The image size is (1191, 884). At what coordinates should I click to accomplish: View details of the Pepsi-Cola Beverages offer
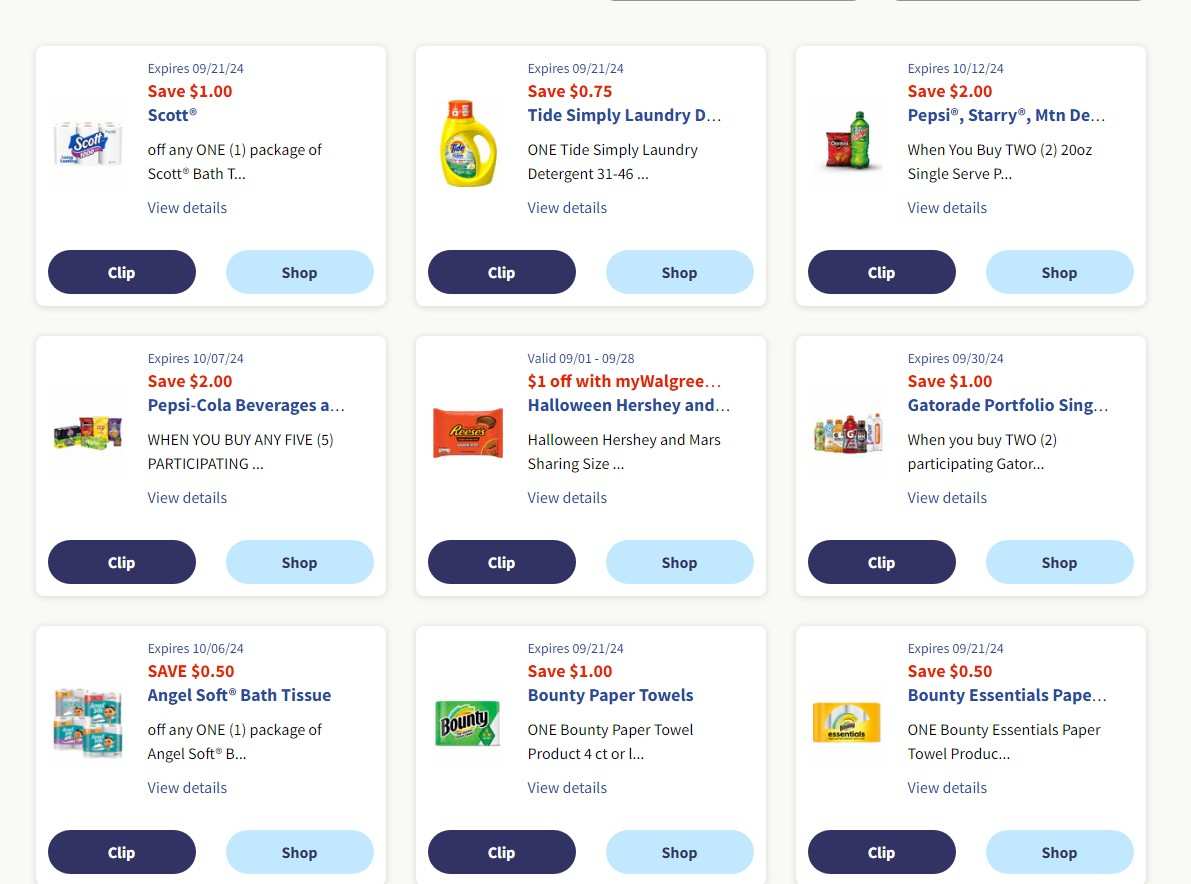[x=187, y=497]
